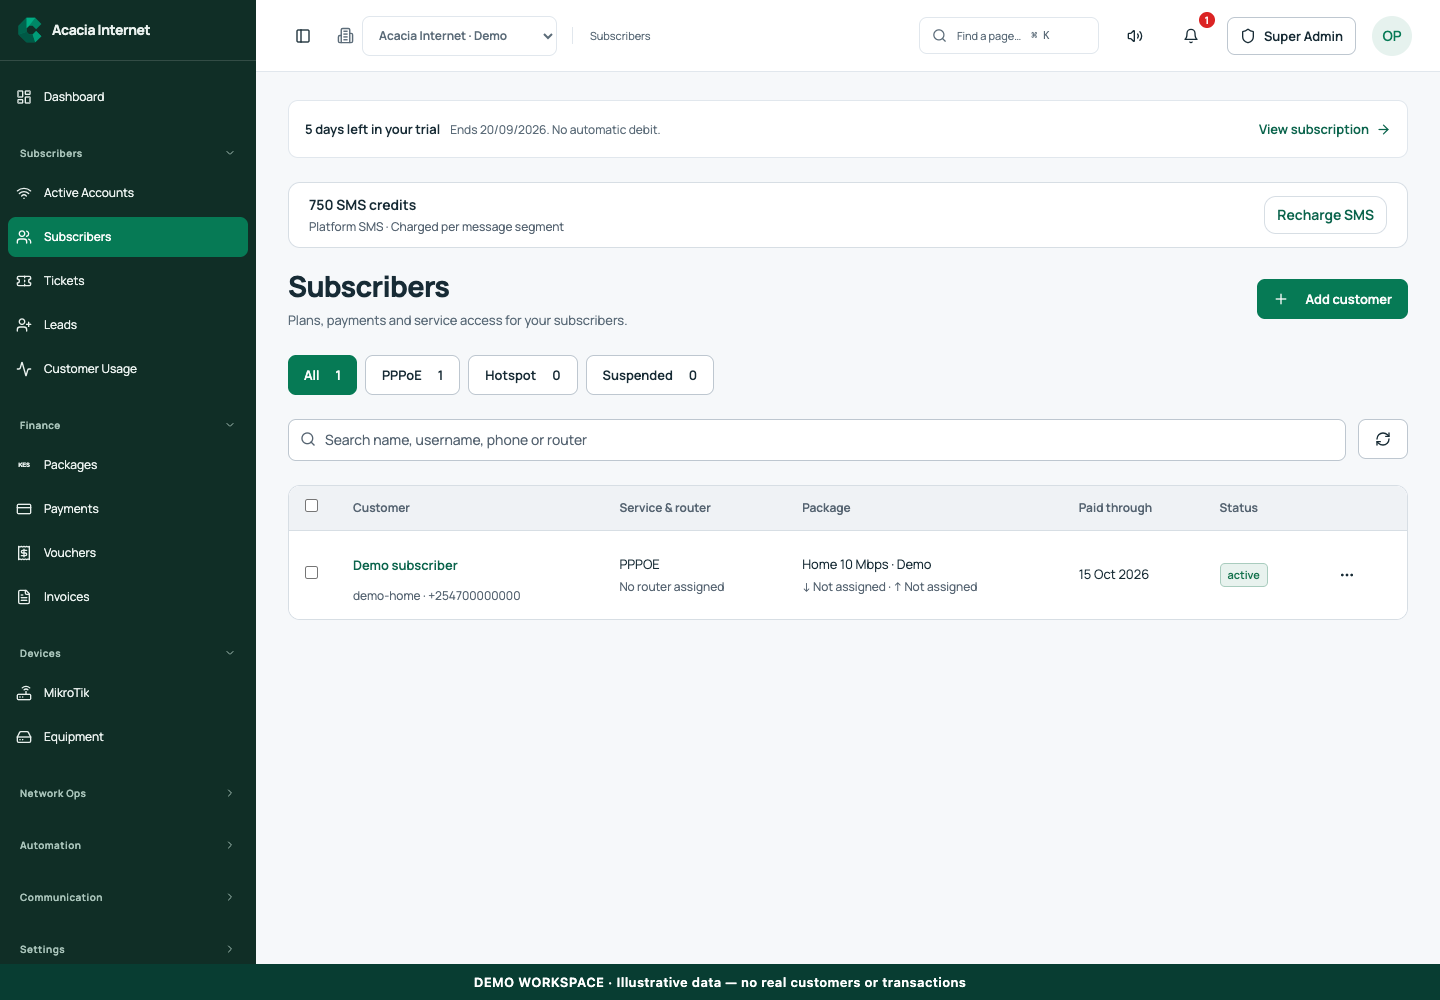Open the Demo subscriber link
Viewport: 1440px width, 1000px height.
point(405,565)
